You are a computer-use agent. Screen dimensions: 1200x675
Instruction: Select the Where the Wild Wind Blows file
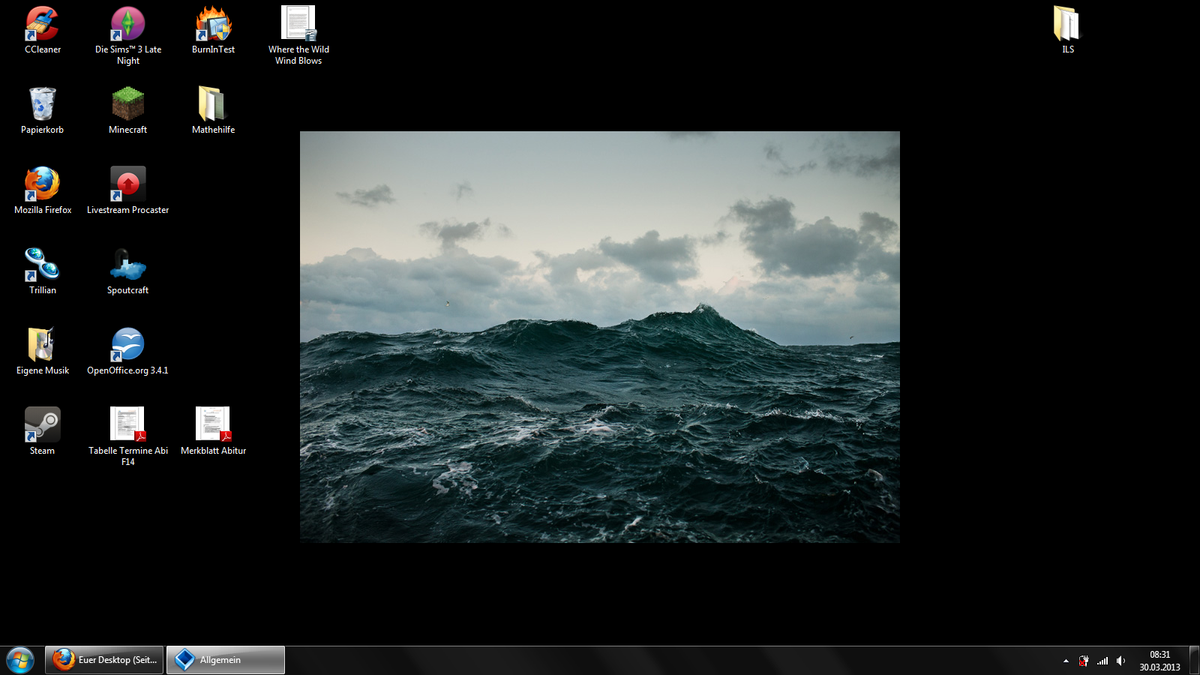[299, 24]
